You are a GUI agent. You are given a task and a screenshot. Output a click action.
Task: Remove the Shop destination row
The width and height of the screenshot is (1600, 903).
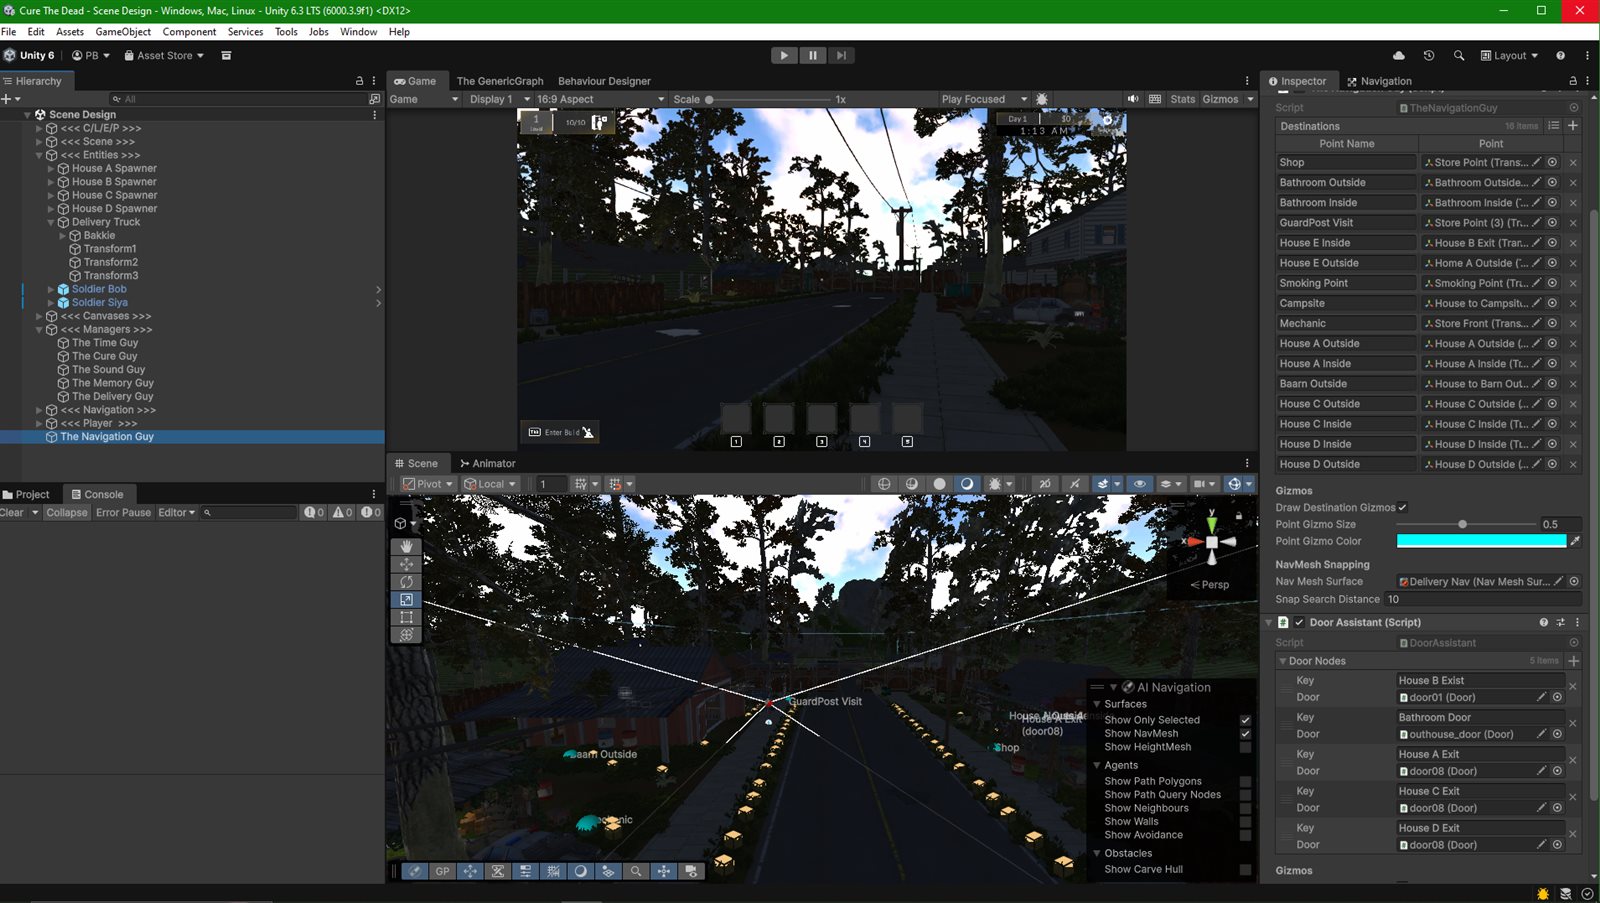1573,163
